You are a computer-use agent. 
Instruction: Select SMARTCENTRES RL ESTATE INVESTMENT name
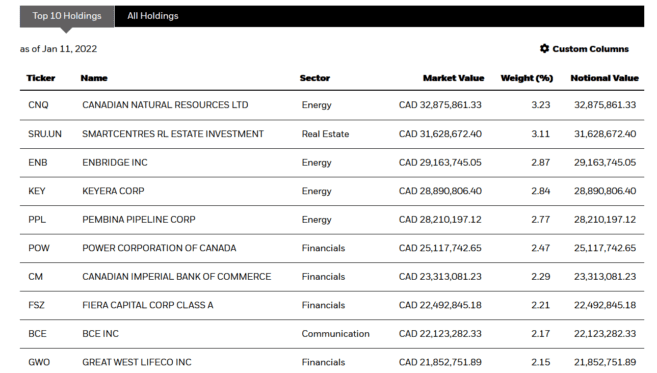click(x=173, y=134)
